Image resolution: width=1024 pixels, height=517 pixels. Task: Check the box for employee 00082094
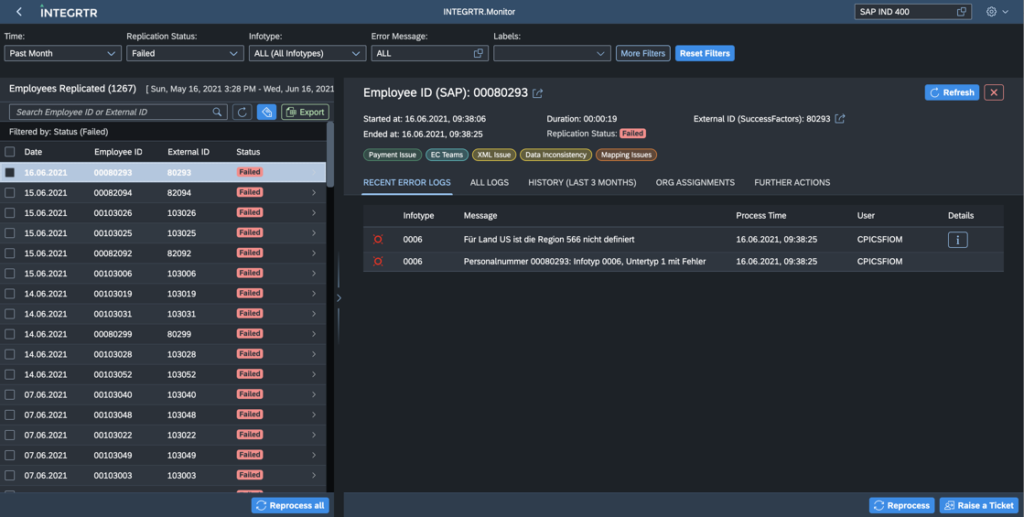coord(10,192)
